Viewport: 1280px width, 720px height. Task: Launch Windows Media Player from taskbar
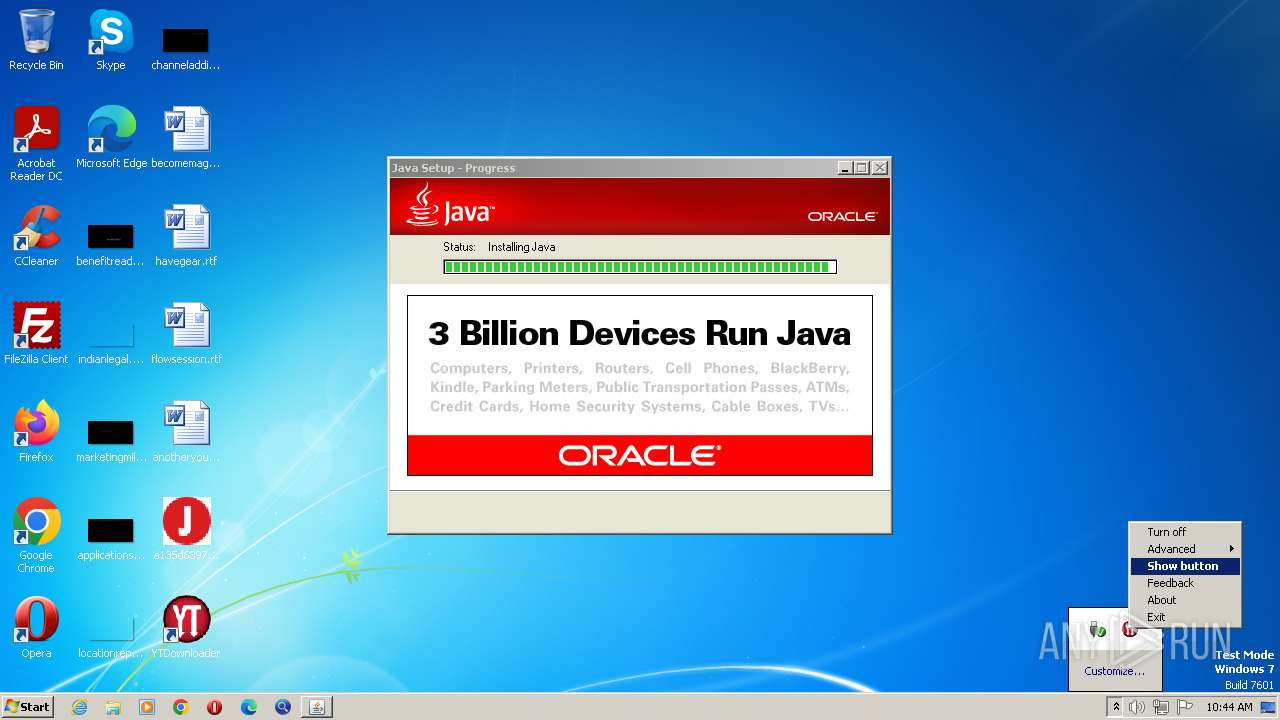point(147,707)
